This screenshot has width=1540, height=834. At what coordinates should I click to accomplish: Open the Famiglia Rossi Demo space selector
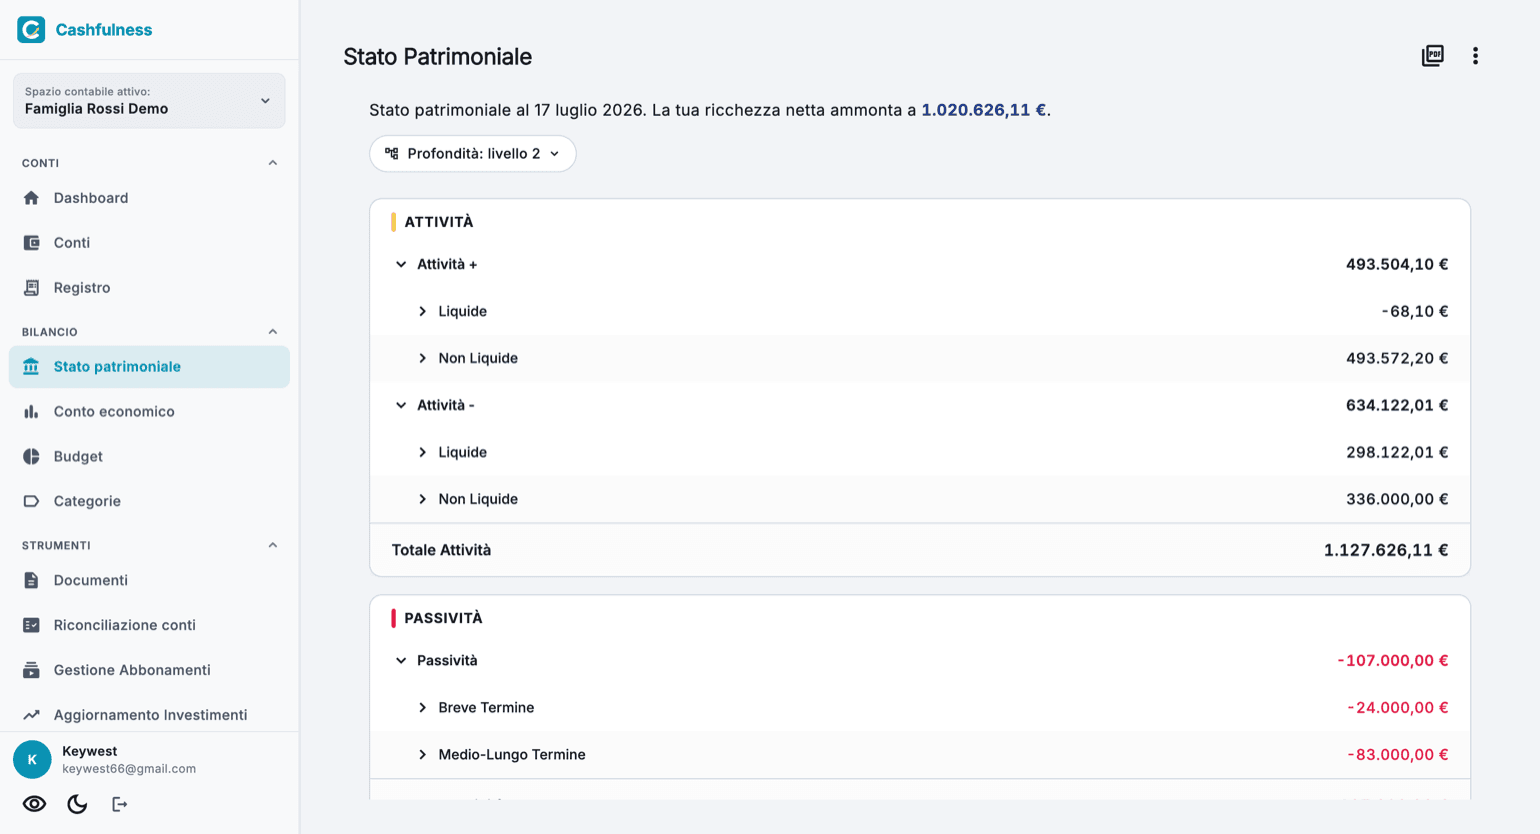[x=149, y=101]
